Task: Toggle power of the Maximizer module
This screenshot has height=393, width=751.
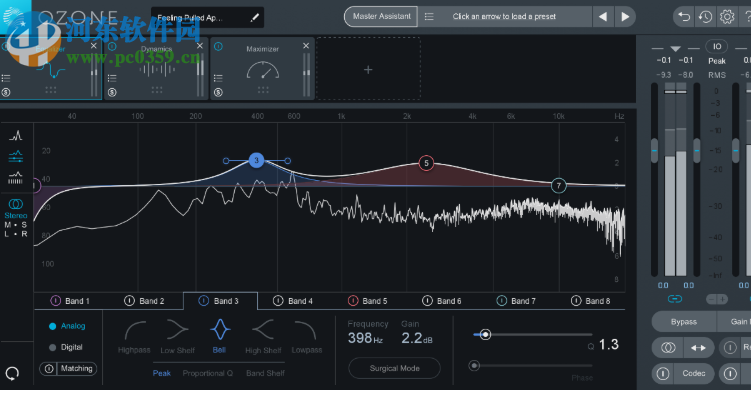Action: pyautogui.click(x=218, y=46)
